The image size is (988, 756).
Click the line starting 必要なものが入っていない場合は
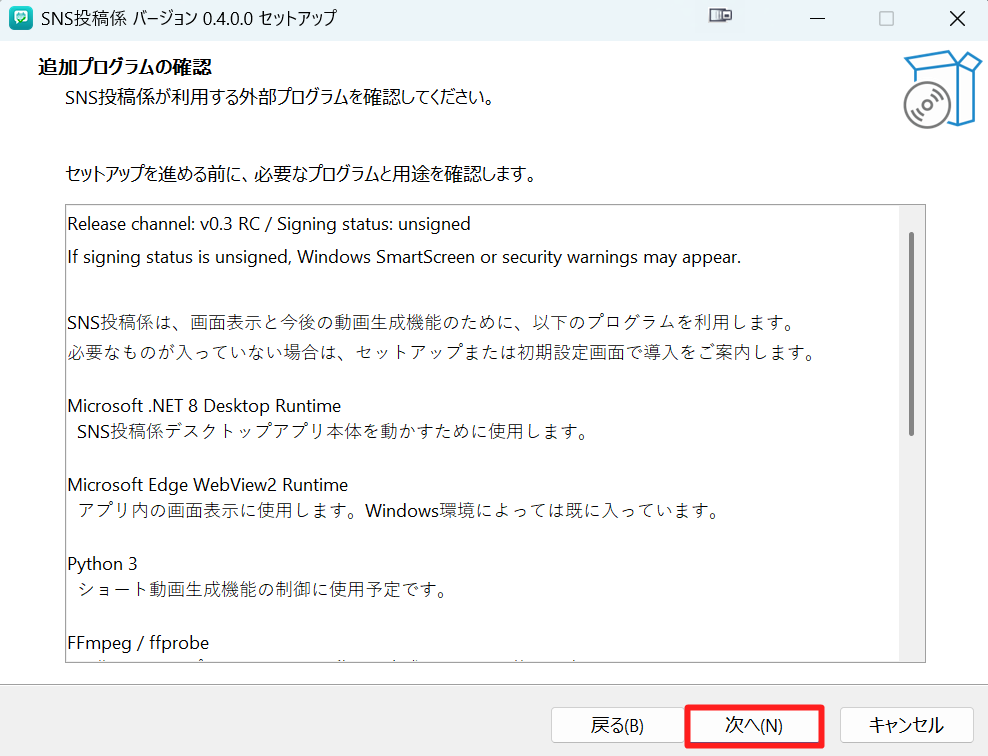pyautogui.click(x=441, y=352)
